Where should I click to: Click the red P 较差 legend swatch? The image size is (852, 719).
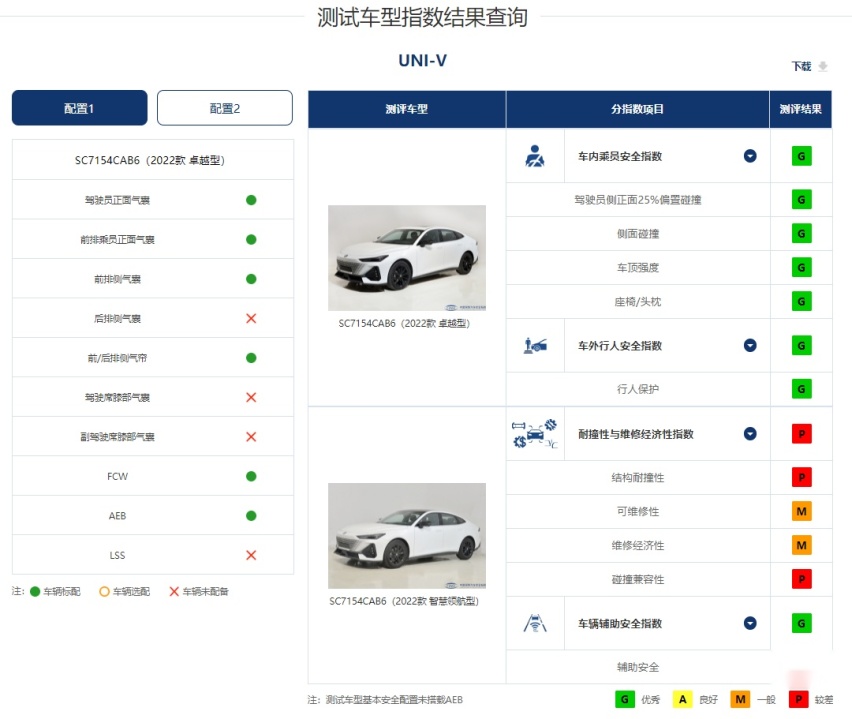pyautogui.click(x=798, y=699)
